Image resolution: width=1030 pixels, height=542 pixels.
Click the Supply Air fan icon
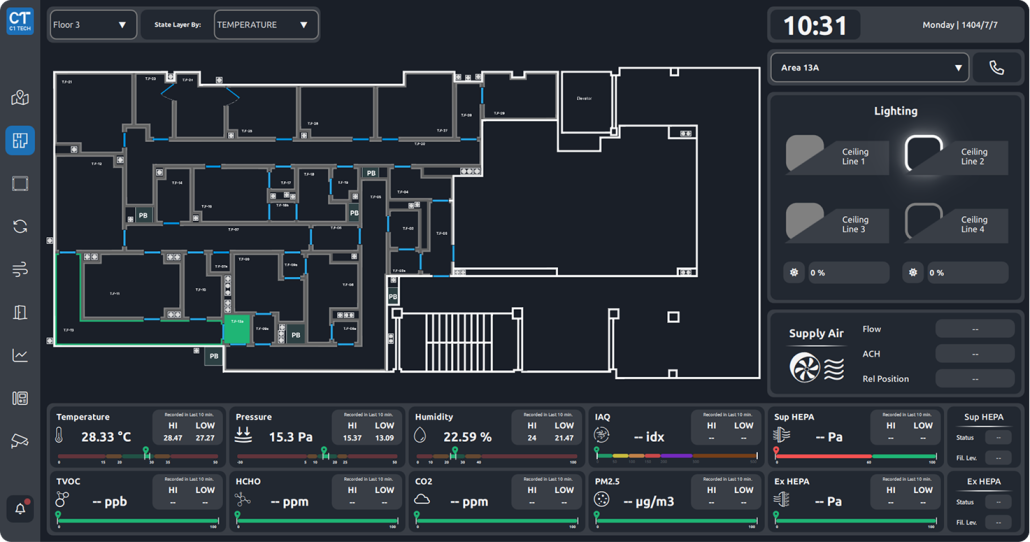pos(805,367)
